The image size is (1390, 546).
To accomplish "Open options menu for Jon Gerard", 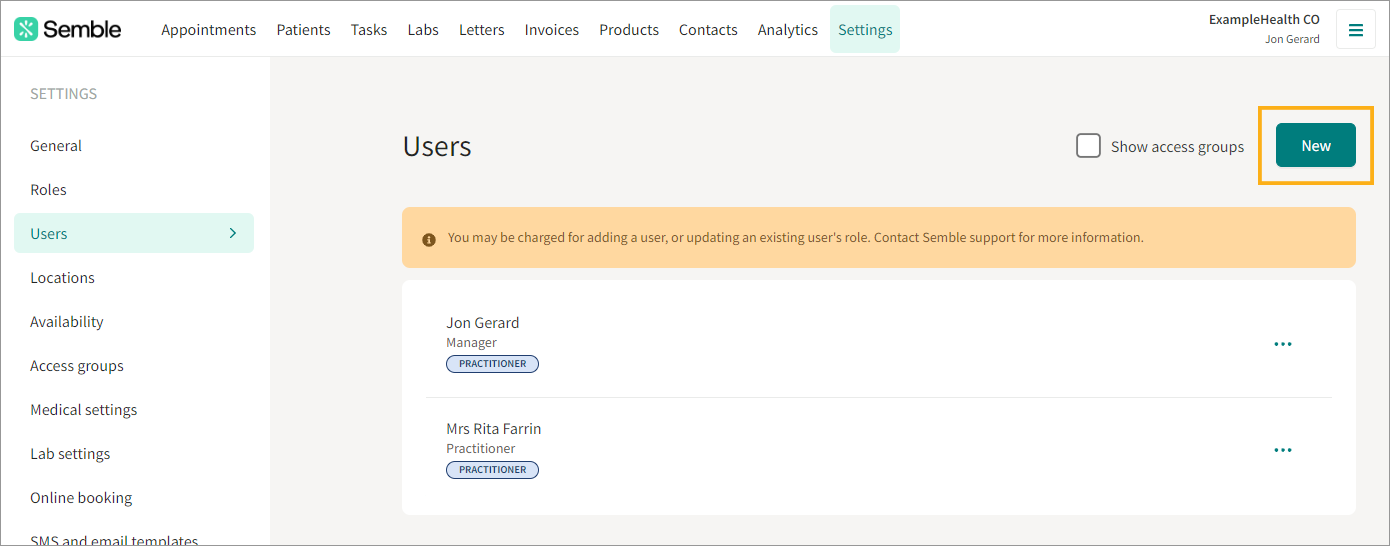I will coord(1283,344).
